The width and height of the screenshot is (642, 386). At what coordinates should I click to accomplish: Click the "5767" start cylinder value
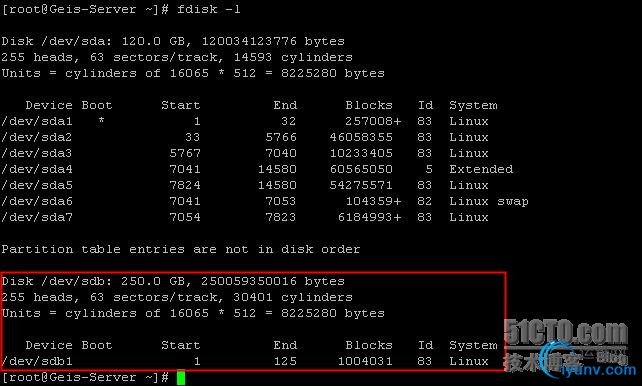[185, 153]
